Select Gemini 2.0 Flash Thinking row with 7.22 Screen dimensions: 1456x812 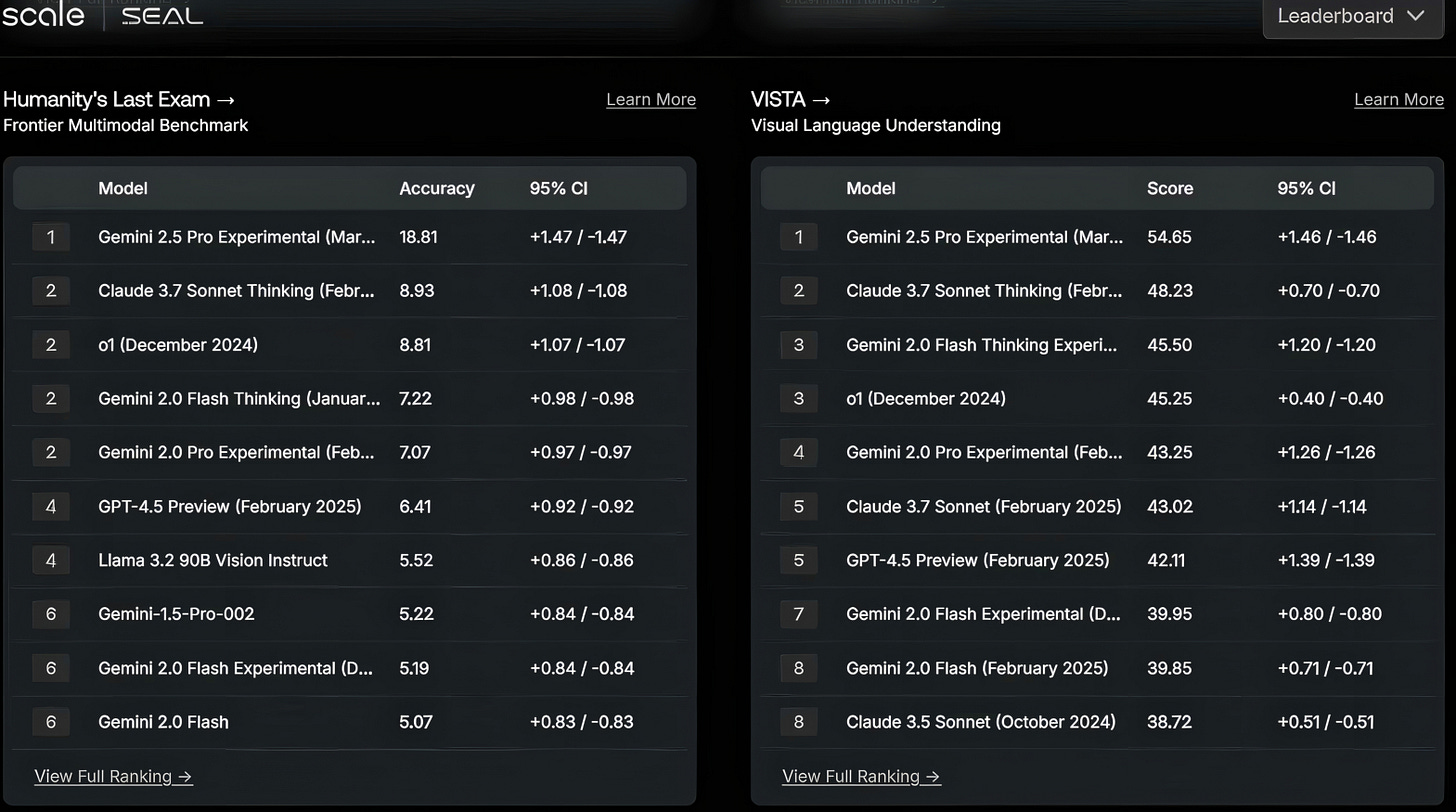(x=350, y=399)
